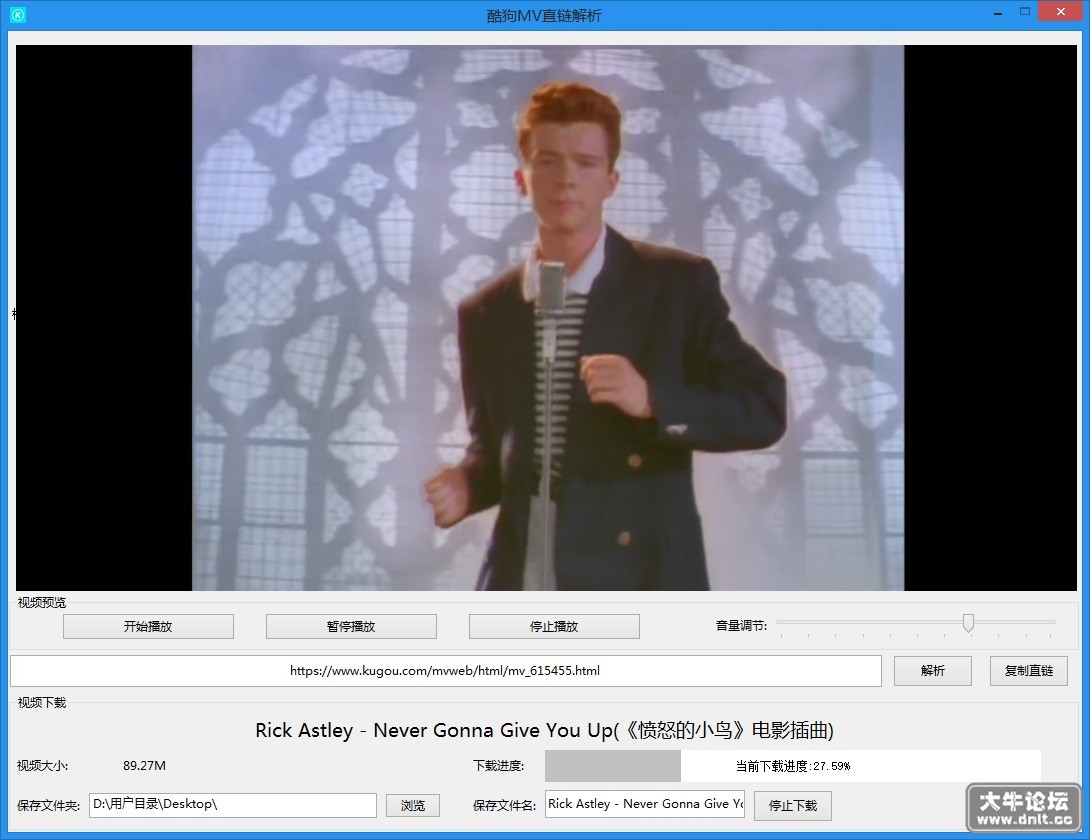Click the window title 酷狗MV直链解析
Viewport: 1090px width, 840px height.
click(x=544, y=15)
